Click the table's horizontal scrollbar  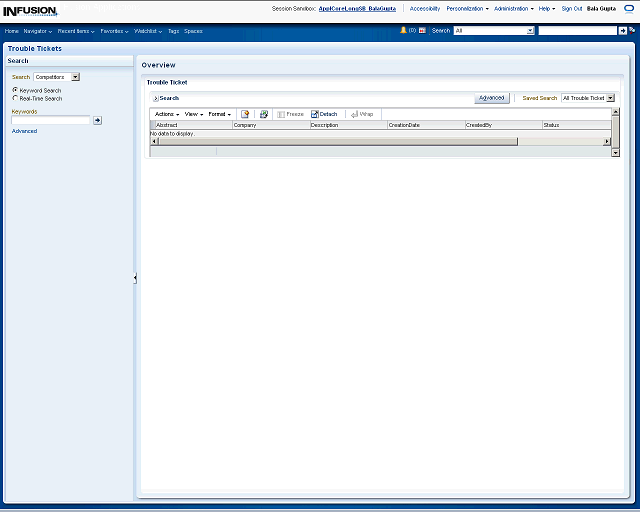[336, 141]
